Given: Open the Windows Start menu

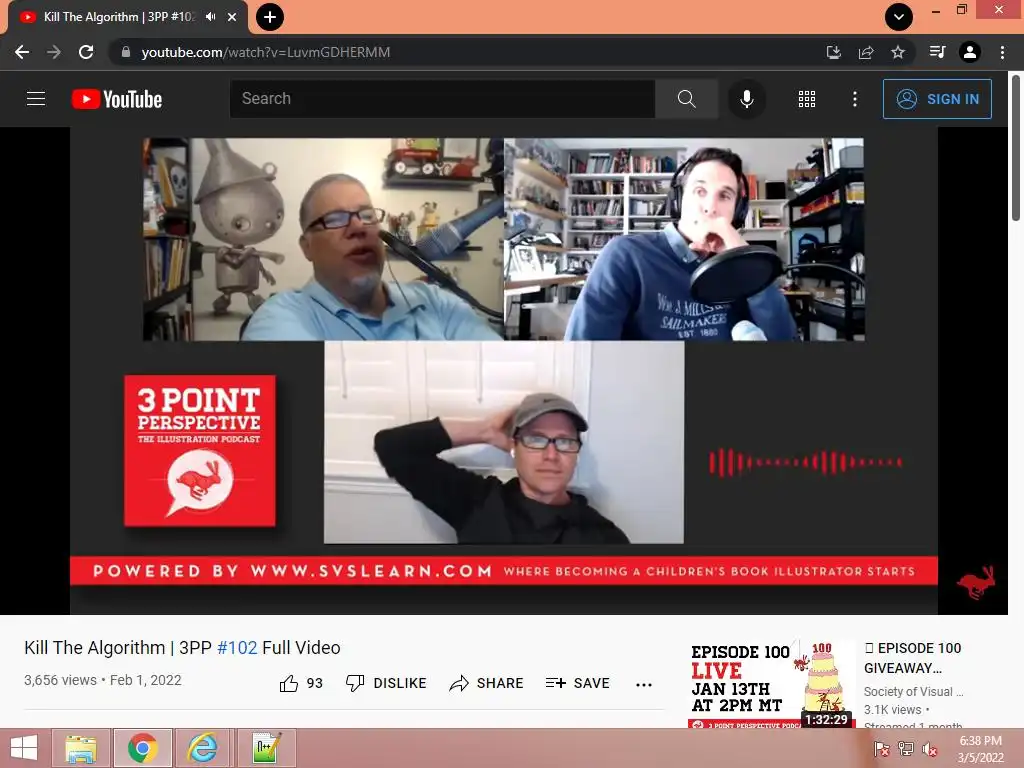Looking at the screenshot, I should coord(24,748).
